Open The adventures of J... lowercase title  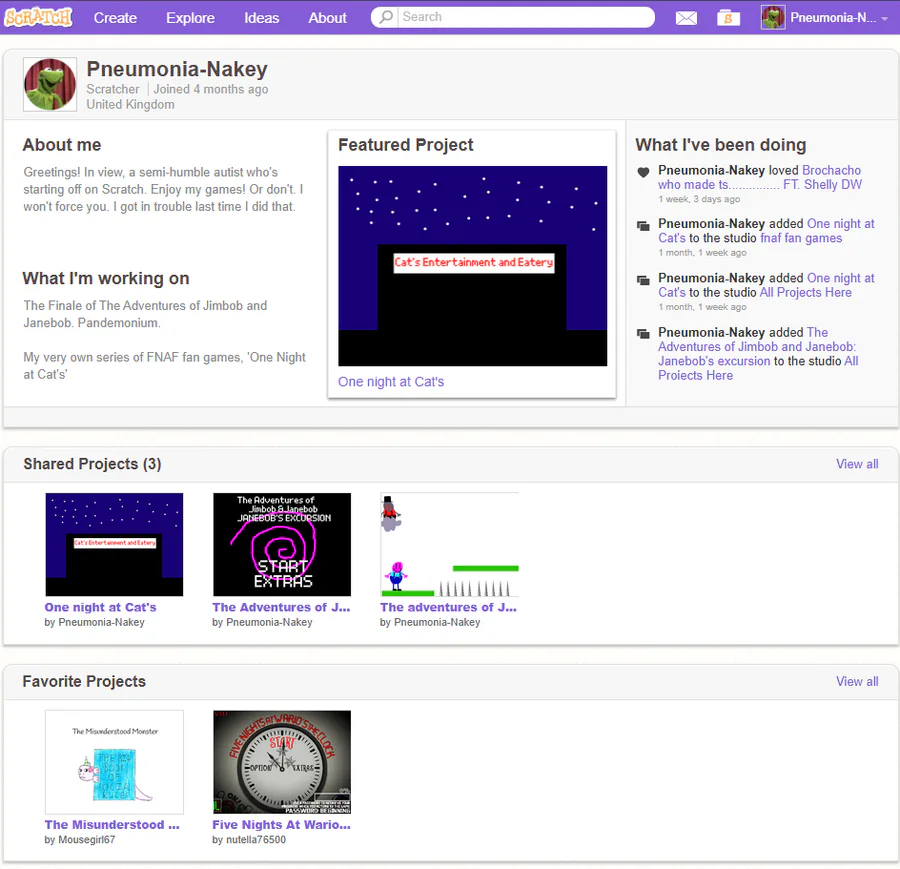pyautogui.click(x=448, y=607)
